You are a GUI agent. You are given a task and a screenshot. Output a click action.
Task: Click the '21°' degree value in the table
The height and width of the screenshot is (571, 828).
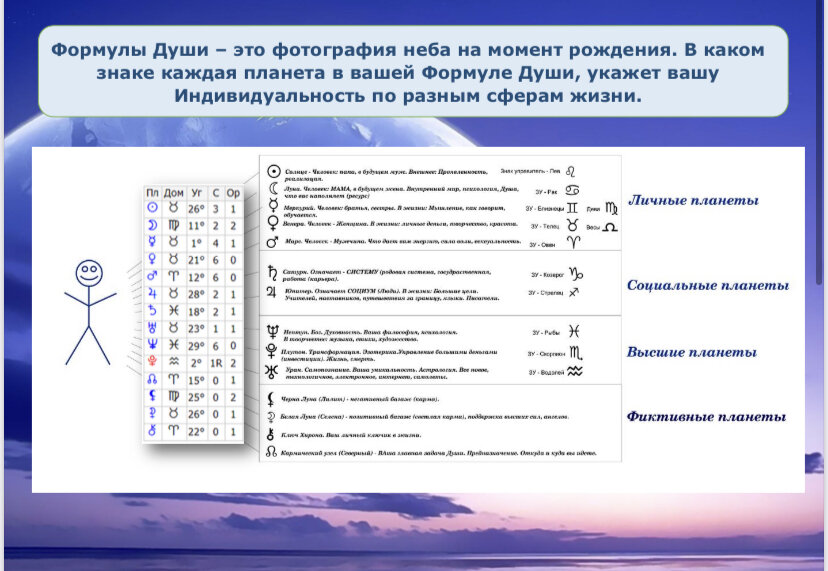[196, 260]
